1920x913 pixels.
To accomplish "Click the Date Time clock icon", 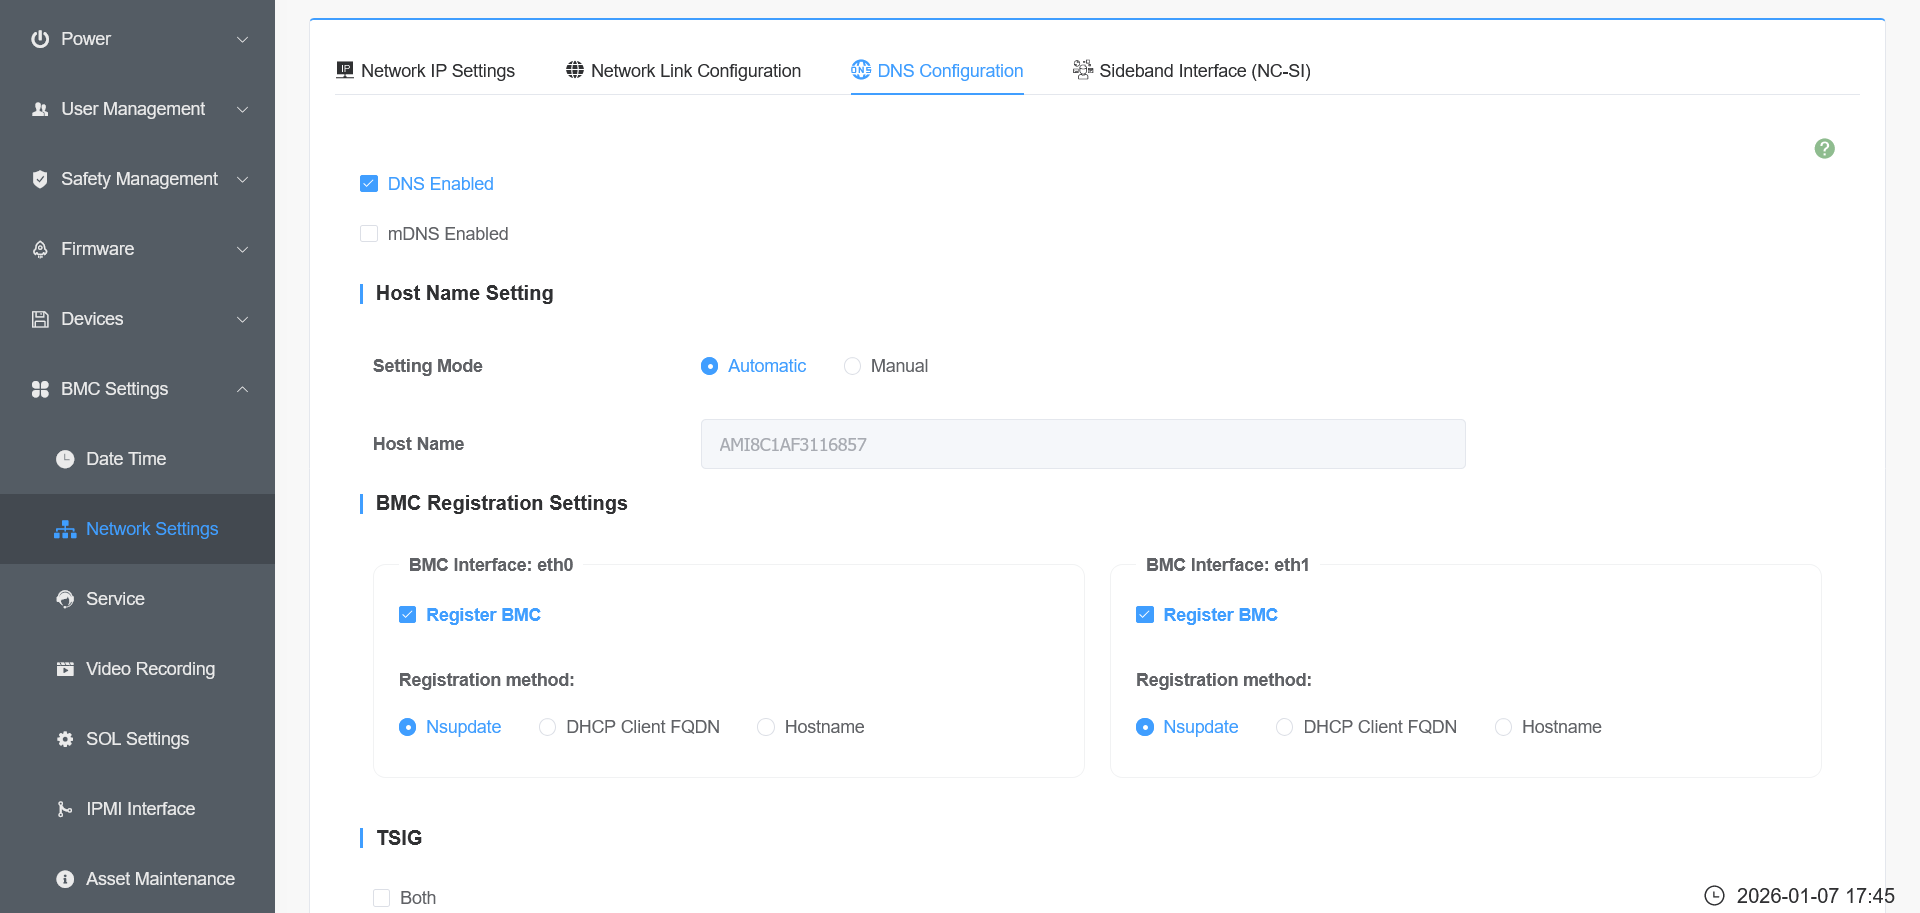I will tap(65, 459).
